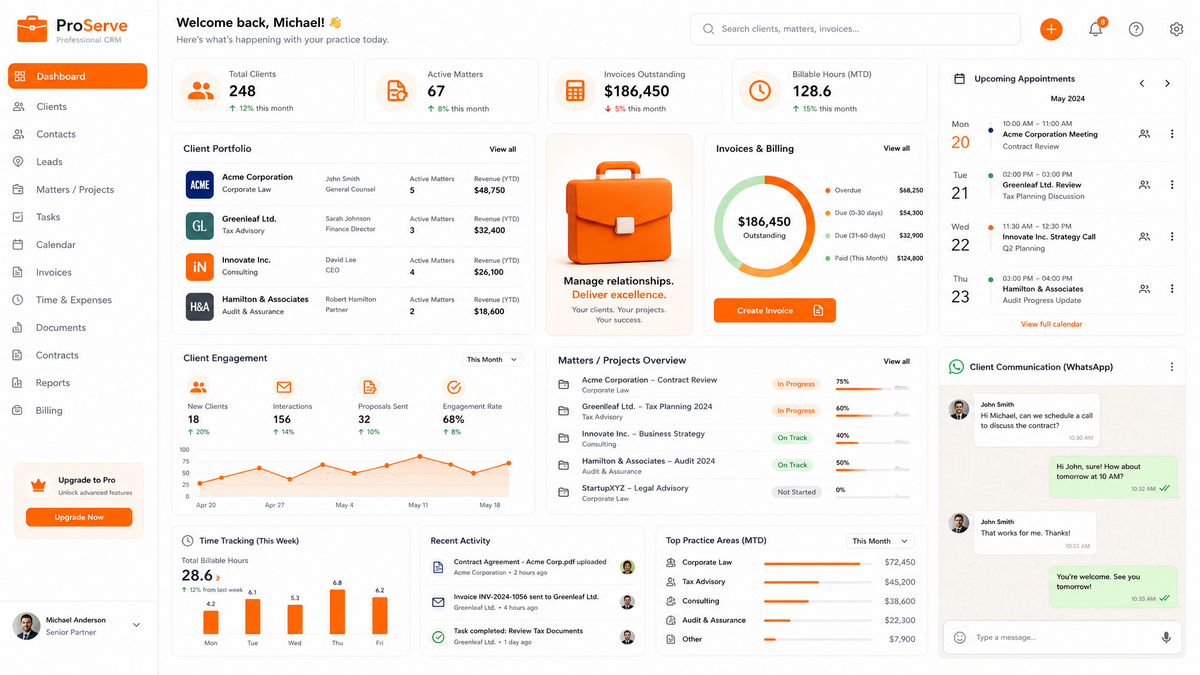Open the help question mark icon
This screenshot has height=675, width=1200.
click(x=1136, y=29)
